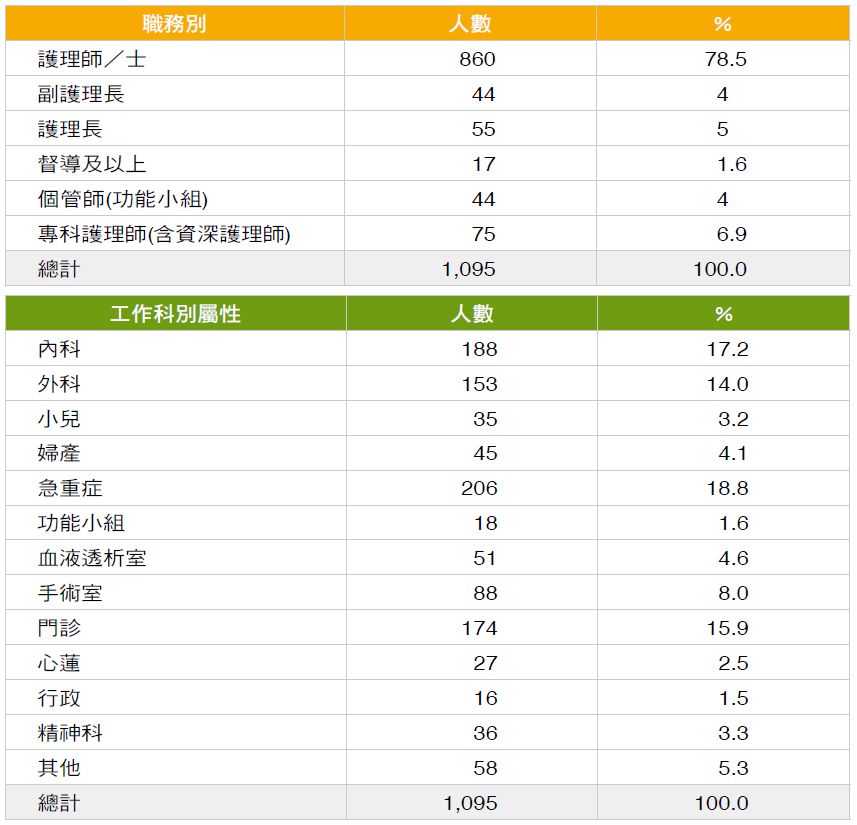
Task: Select the 血液透析室 row label
Action: [x=92, y=558]
